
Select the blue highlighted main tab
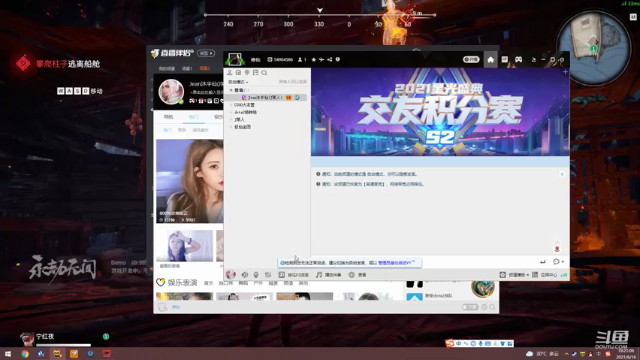click(193, 117)
